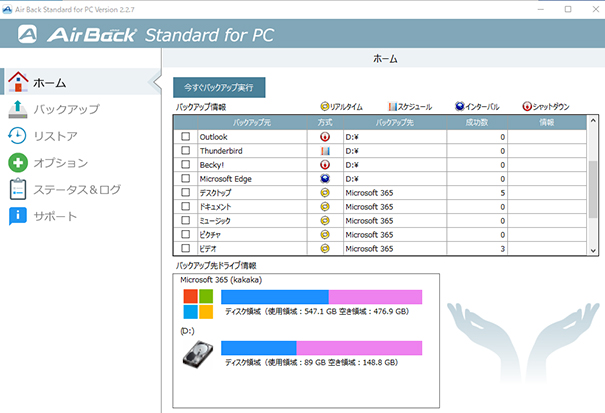This screenshot has width=605, height=413.
Task: Check the Outlook backup checkbox
Action: pyautogui.click(x=186, y=136)
